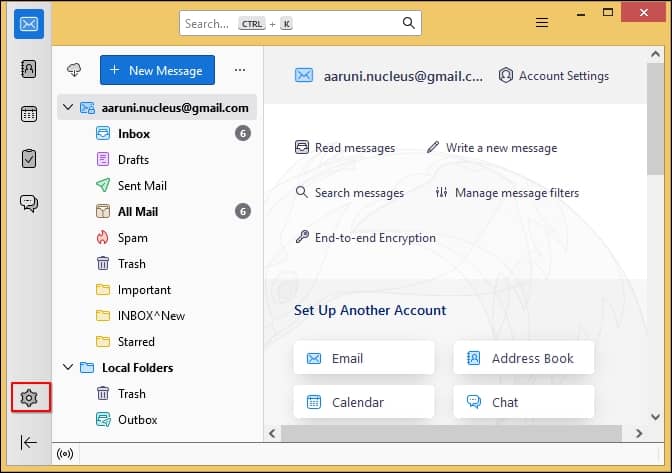Viewport: 672px width, 473px height.
Task: Select the Inbox folder
Action: tap(133, 133)
